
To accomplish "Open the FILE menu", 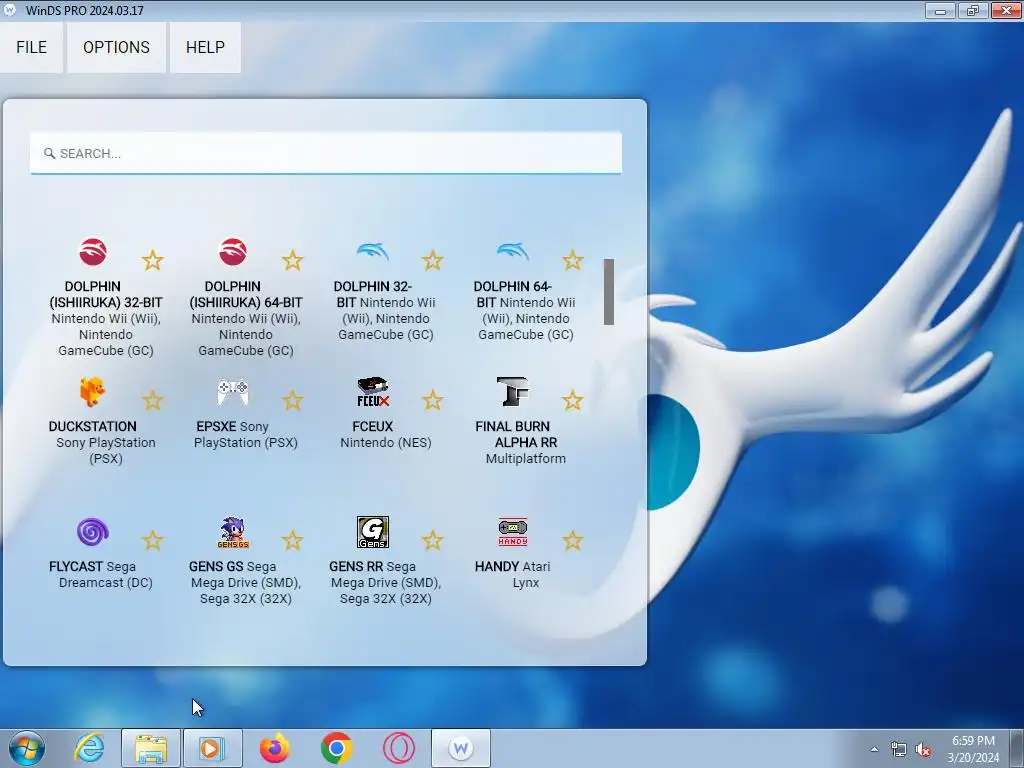I will 31,47.
